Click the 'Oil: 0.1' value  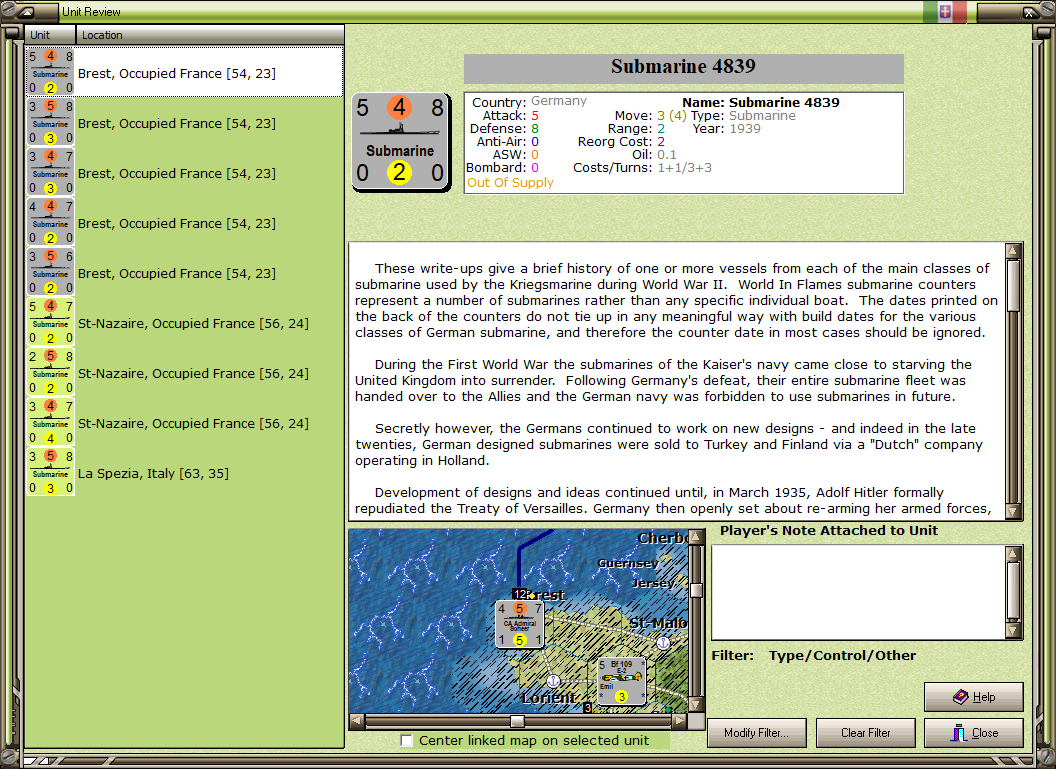(x=667, y=154)
